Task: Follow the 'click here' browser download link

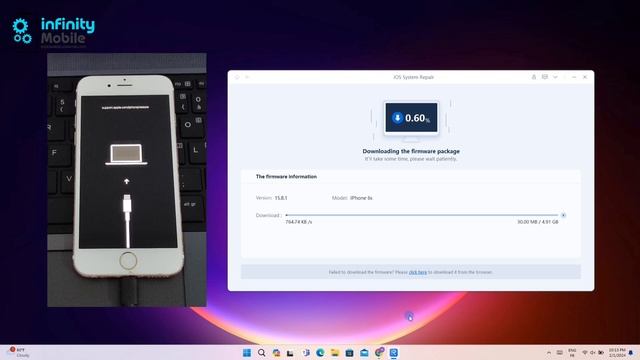Action: click(418, 272)
